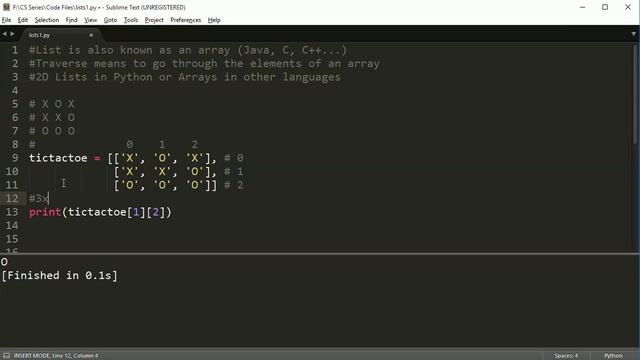Click the index [2] in print statement
The width and height of the screenshot is (640, 360).
[156, 212]
